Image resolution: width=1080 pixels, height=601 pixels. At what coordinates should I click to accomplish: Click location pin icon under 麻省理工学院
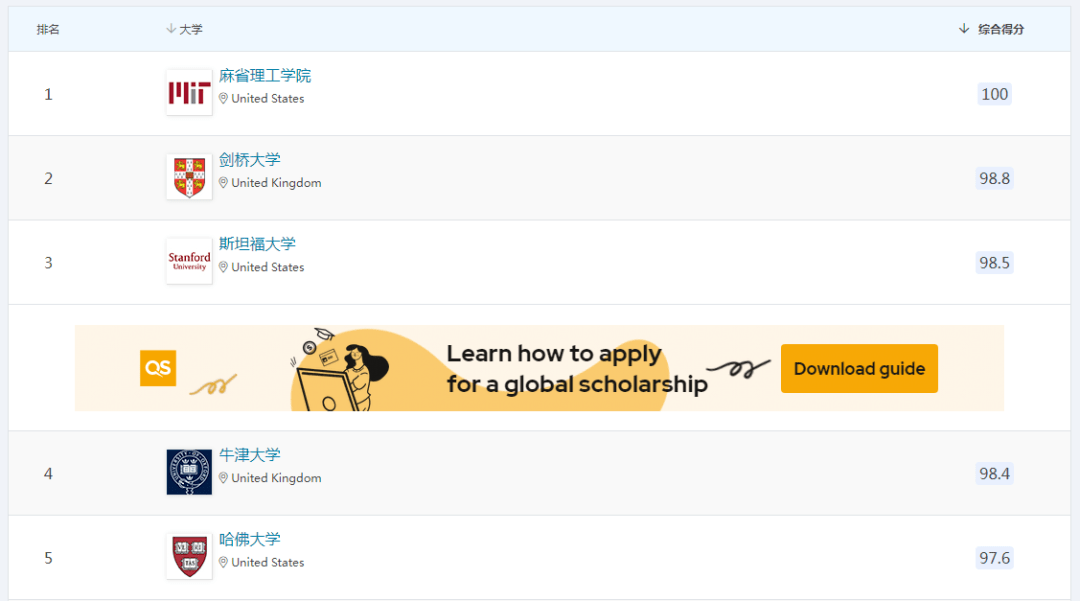[224, 99]
